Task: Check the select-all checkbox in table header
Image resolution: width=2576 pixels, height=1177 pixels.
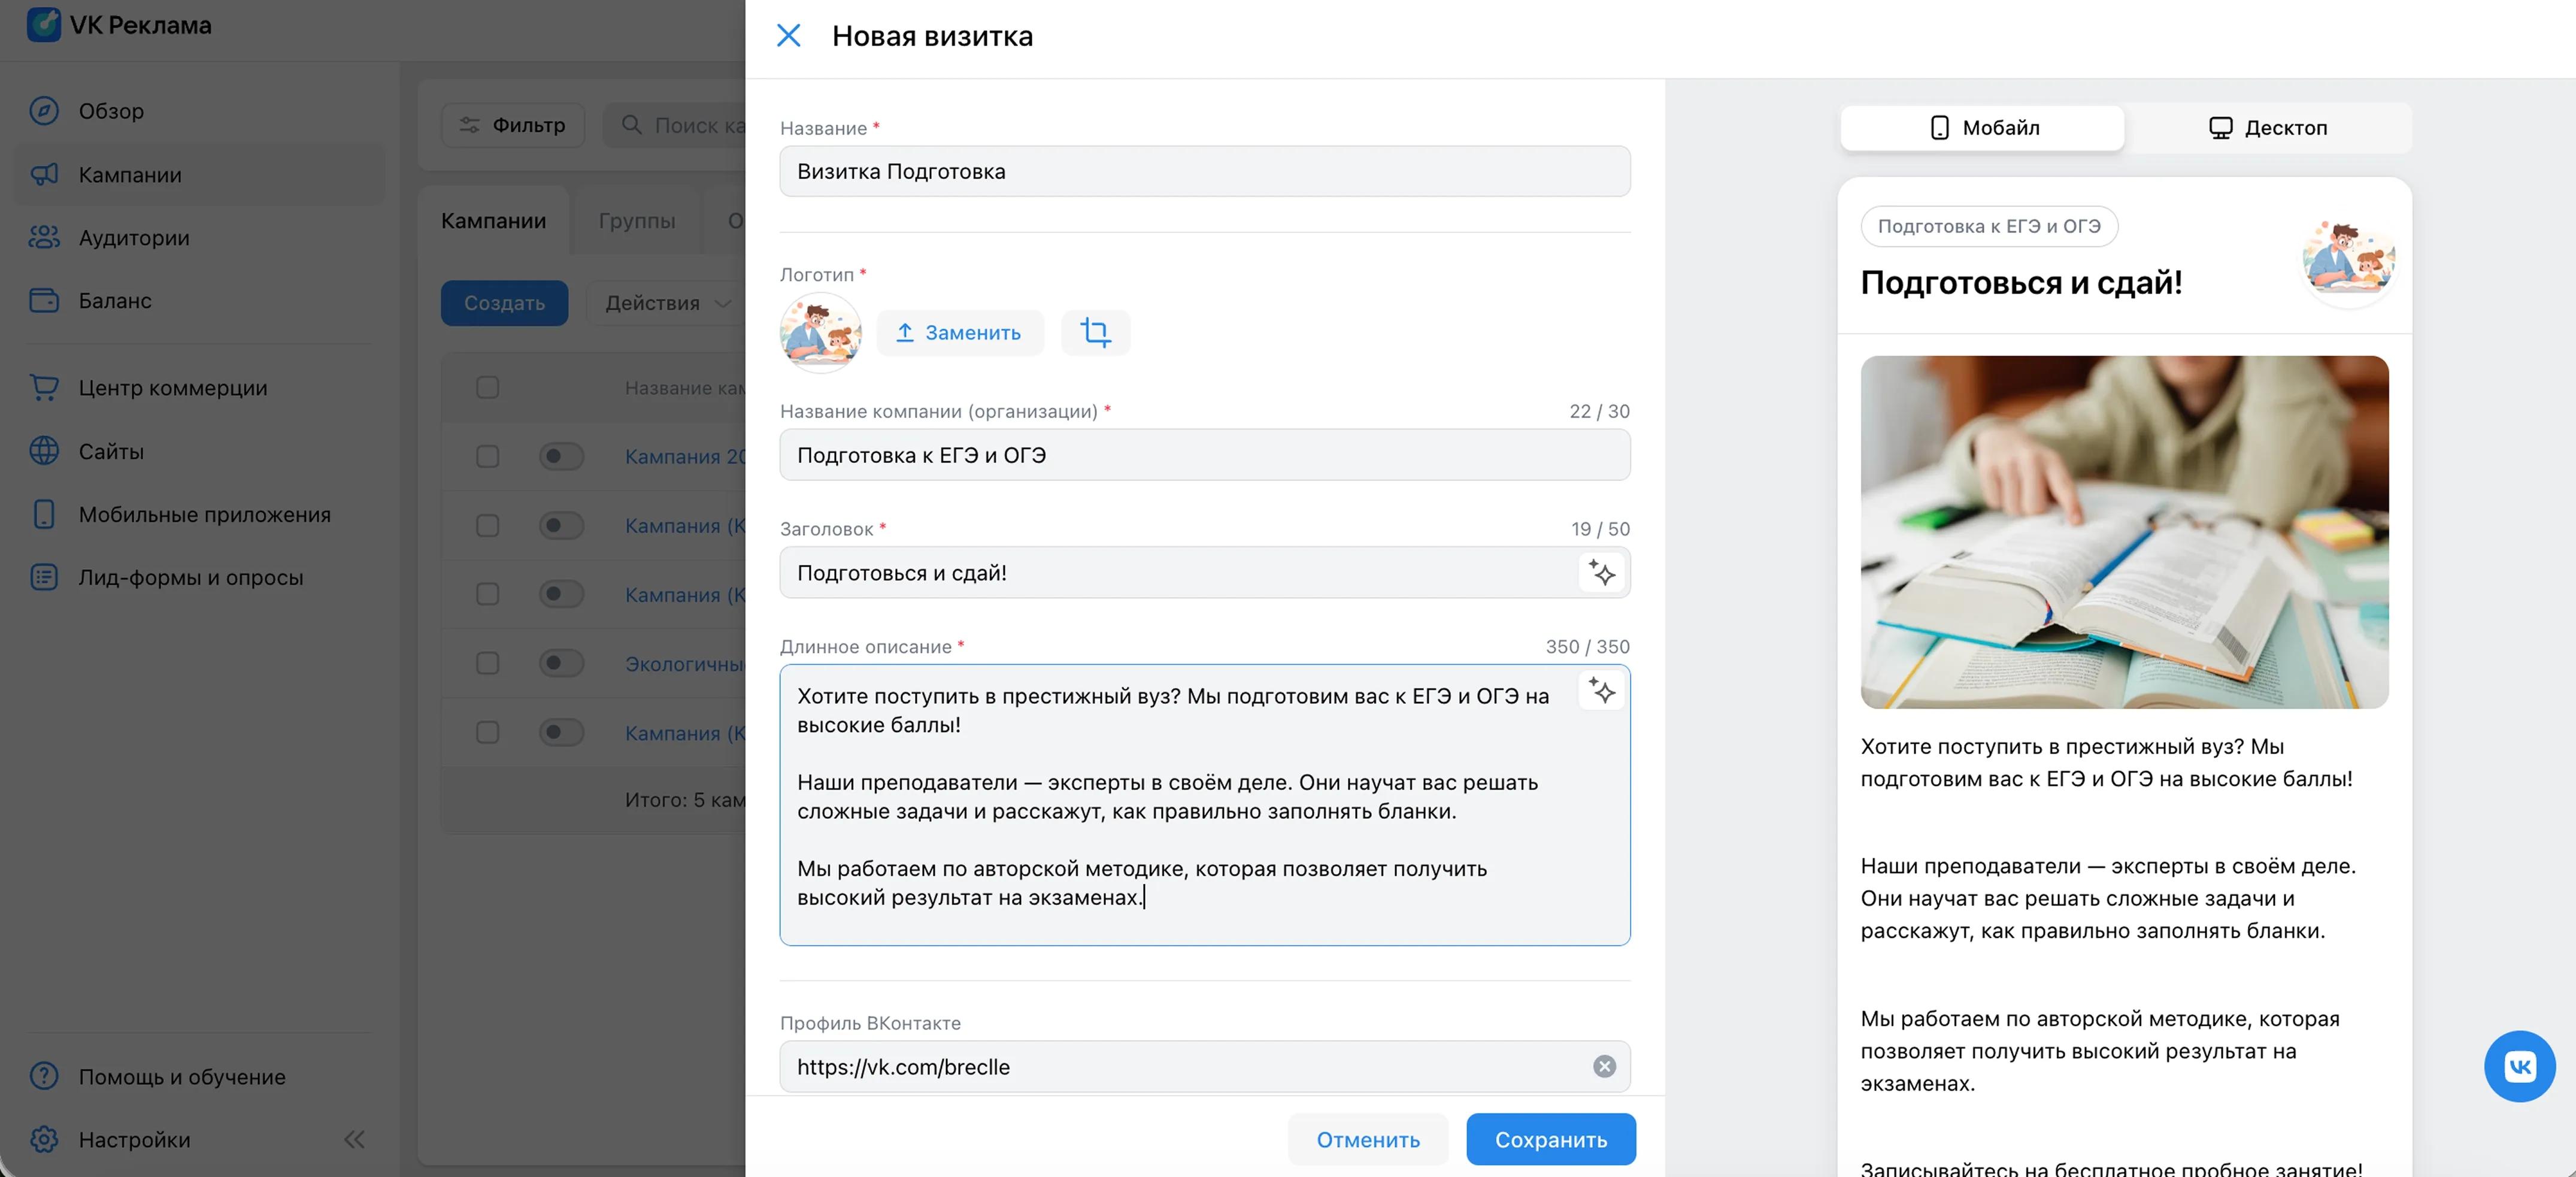Action: 487,387
